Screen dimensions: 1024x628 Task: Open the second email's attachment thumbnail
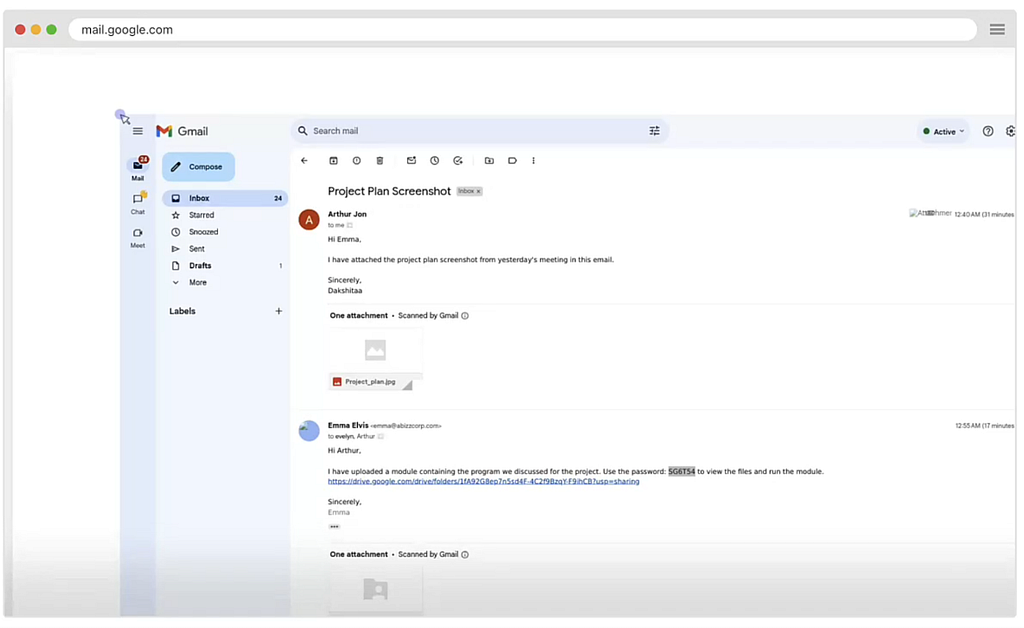(376, 589)
